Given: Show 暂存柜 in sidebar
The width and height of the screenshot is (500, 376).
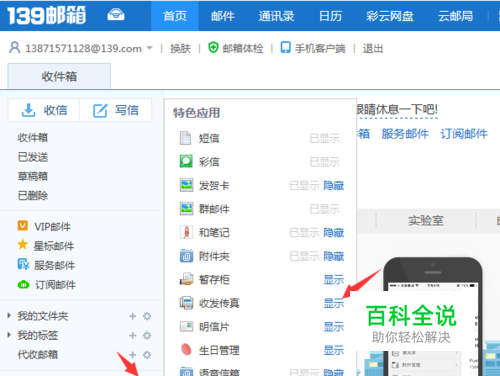Looking at the screenshot, I should coord(334,279).
